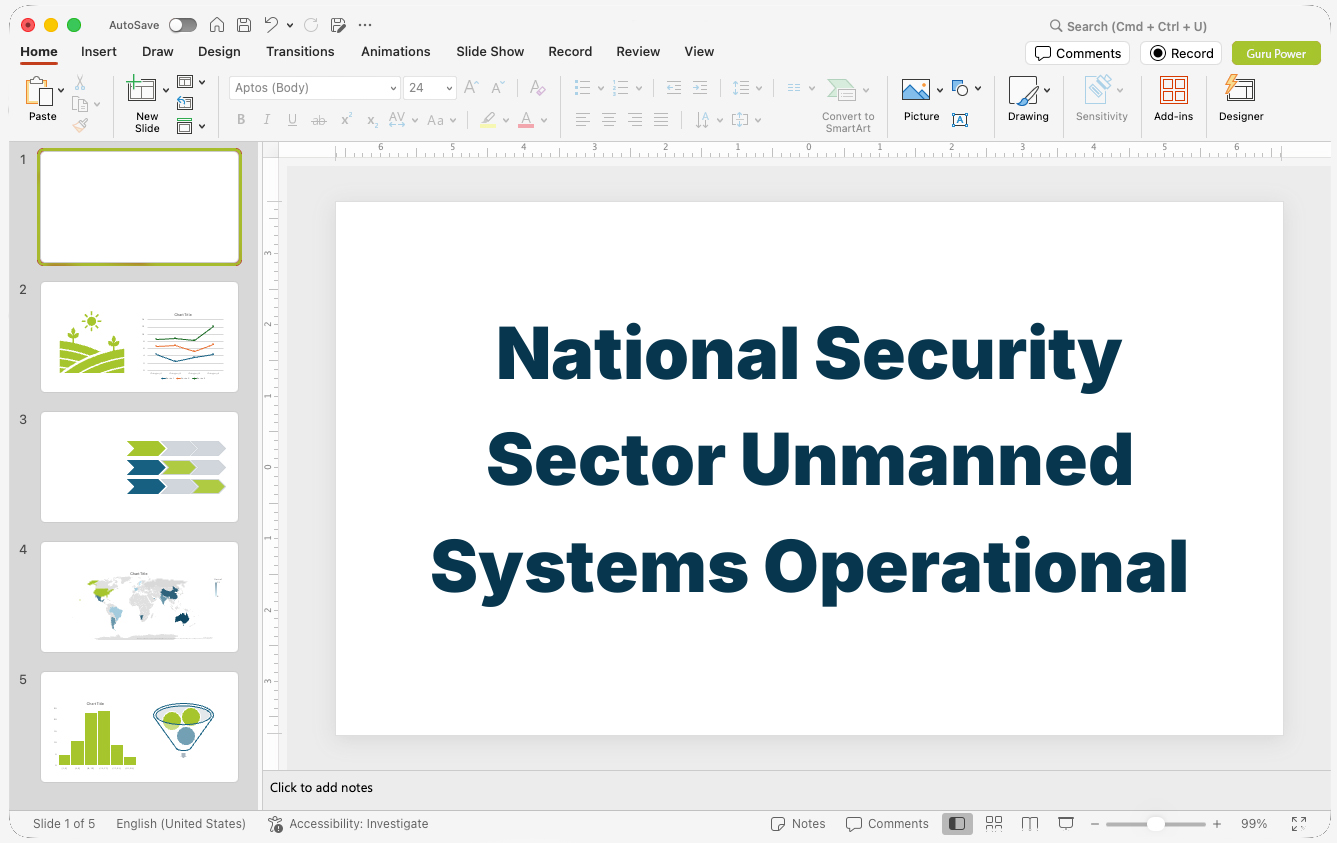Expand the New Slide layout arrow
Viewport: 1337px width, 843px height.
[x=166, y=90]
